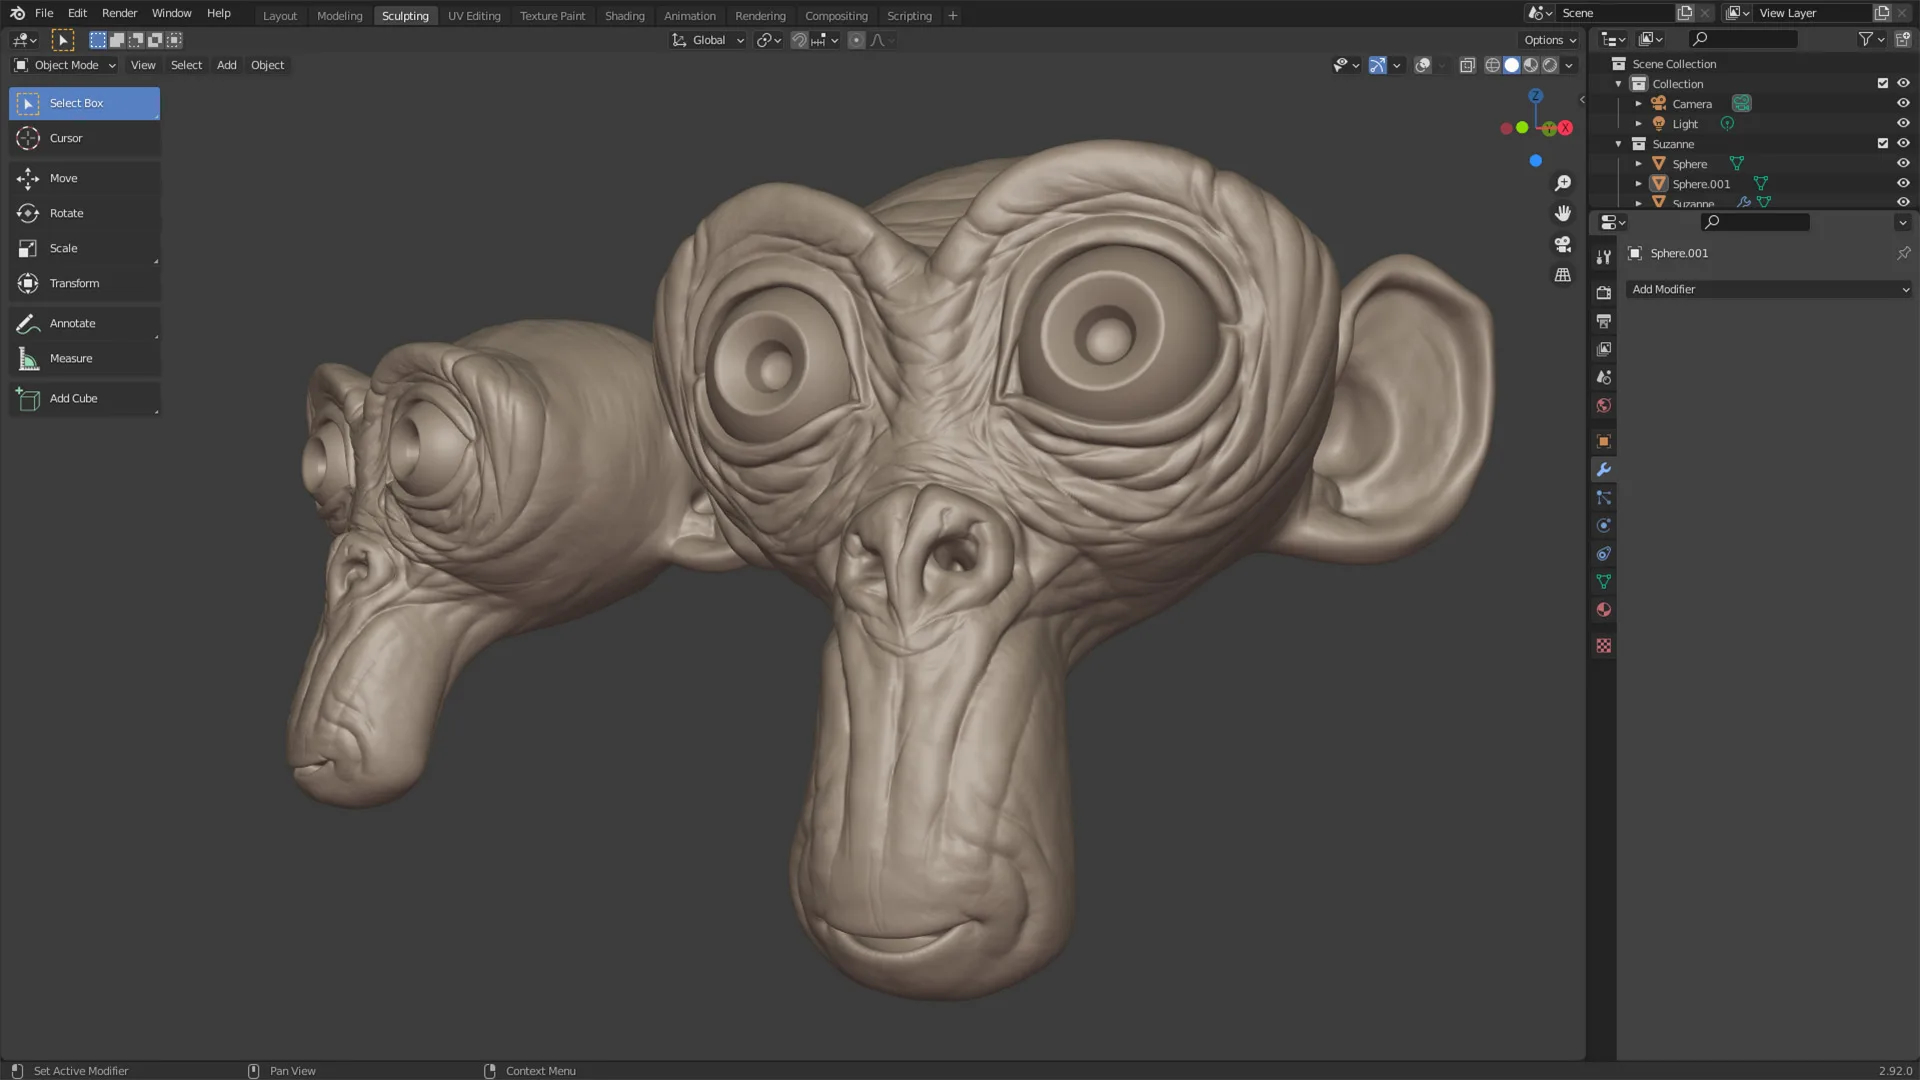1920x1080 pixels.
Task: Toggle camera view icon in viewport
Action: (1562, 244)
